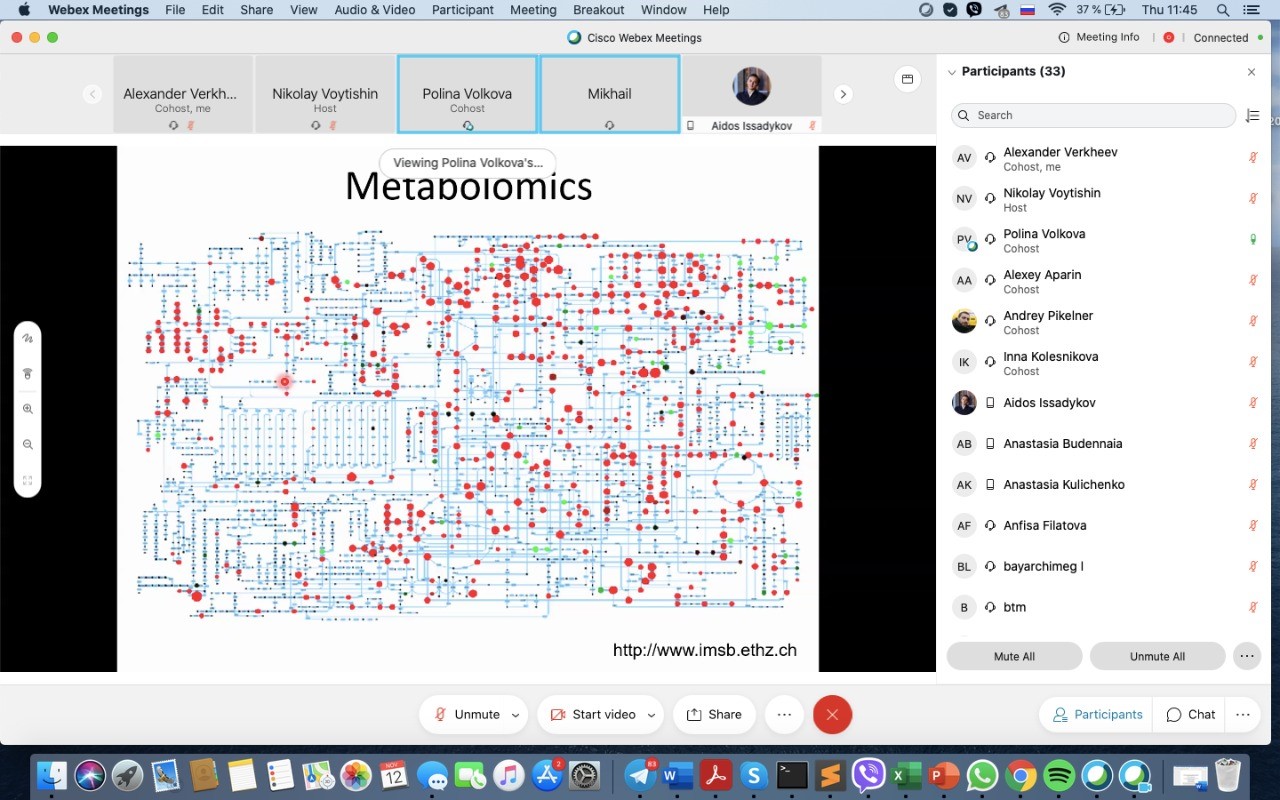This screenshot has height=800, width=1280.
Task: Click the annotate pencil icon on left toolbar
Action: coord(28,338)
